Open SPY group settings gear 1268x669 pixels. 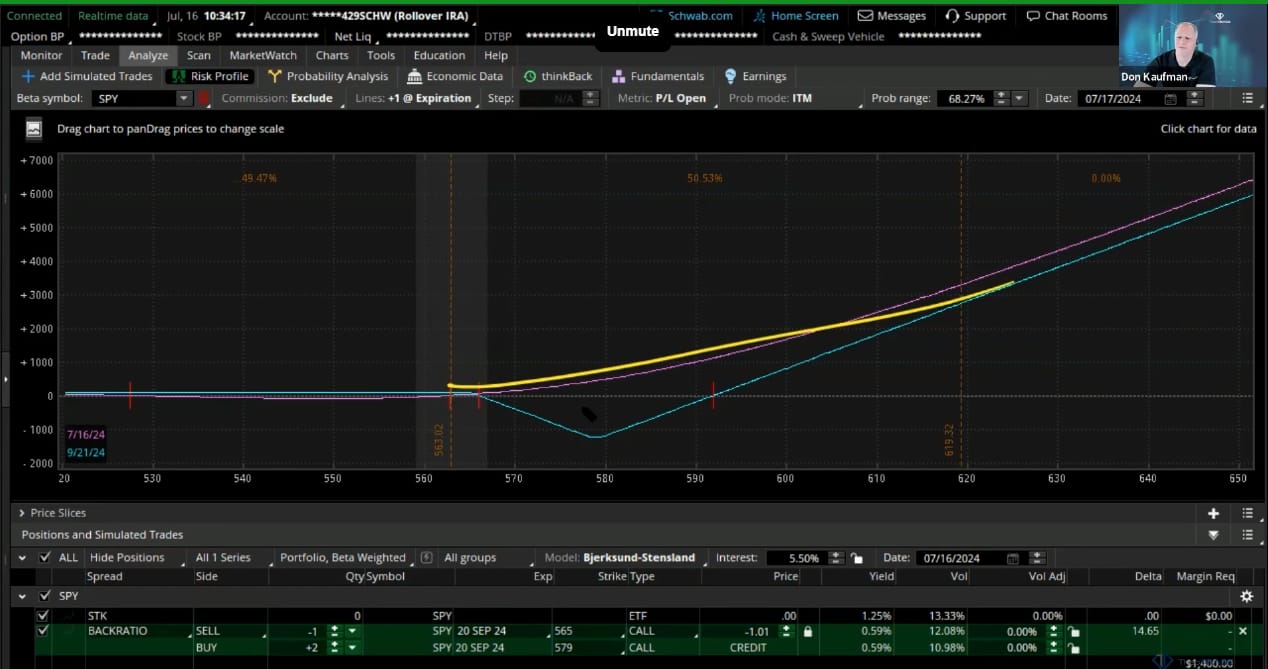click(x=1246, y=596)
